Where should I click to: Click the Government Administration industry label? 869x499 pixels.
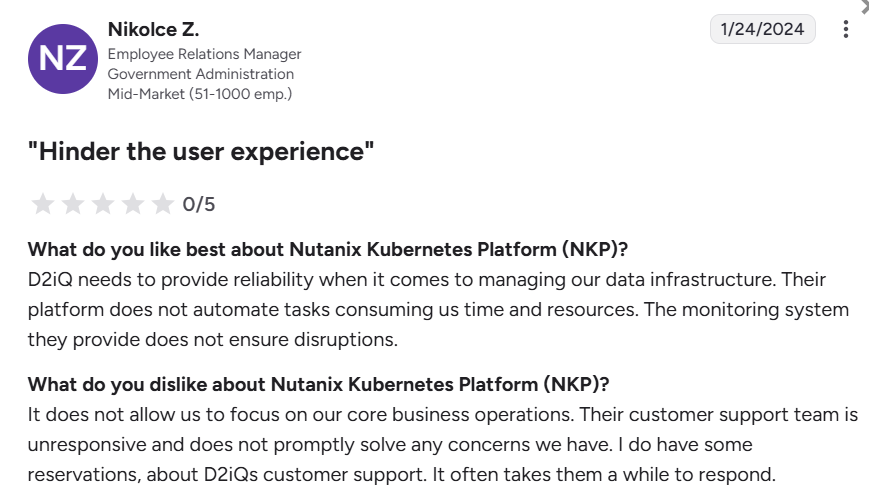click(201, 74)
